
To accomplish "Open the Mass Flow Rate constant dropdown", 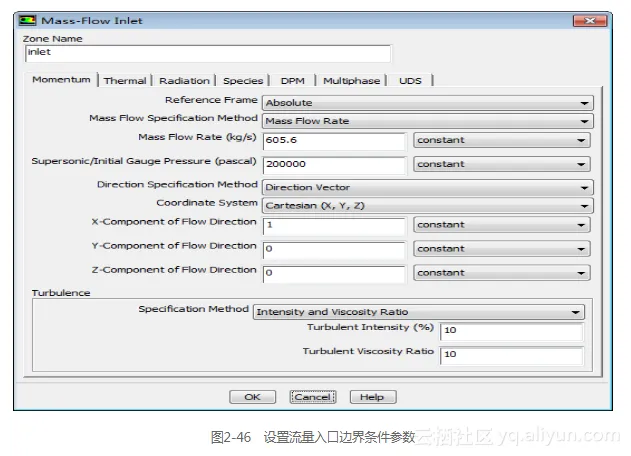I will (x=502, y=140).
